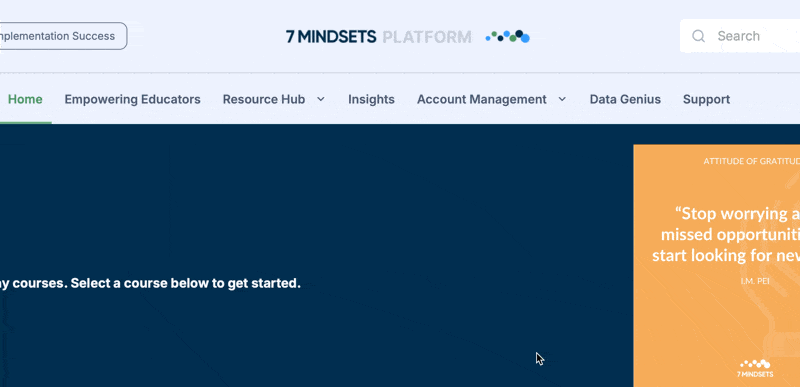Click the I.M. PEI attribution text
The width and height of the screenshot is (800, 387).
(x=755, y=281)
